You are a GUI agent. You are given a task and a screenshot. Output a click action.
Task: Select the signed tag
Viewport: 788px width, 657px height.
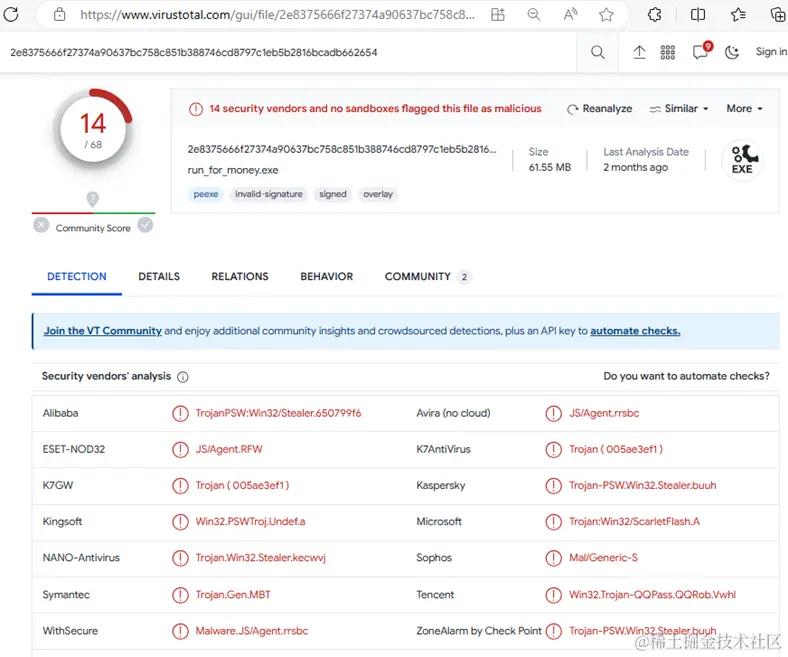click(x=333, y=194)
